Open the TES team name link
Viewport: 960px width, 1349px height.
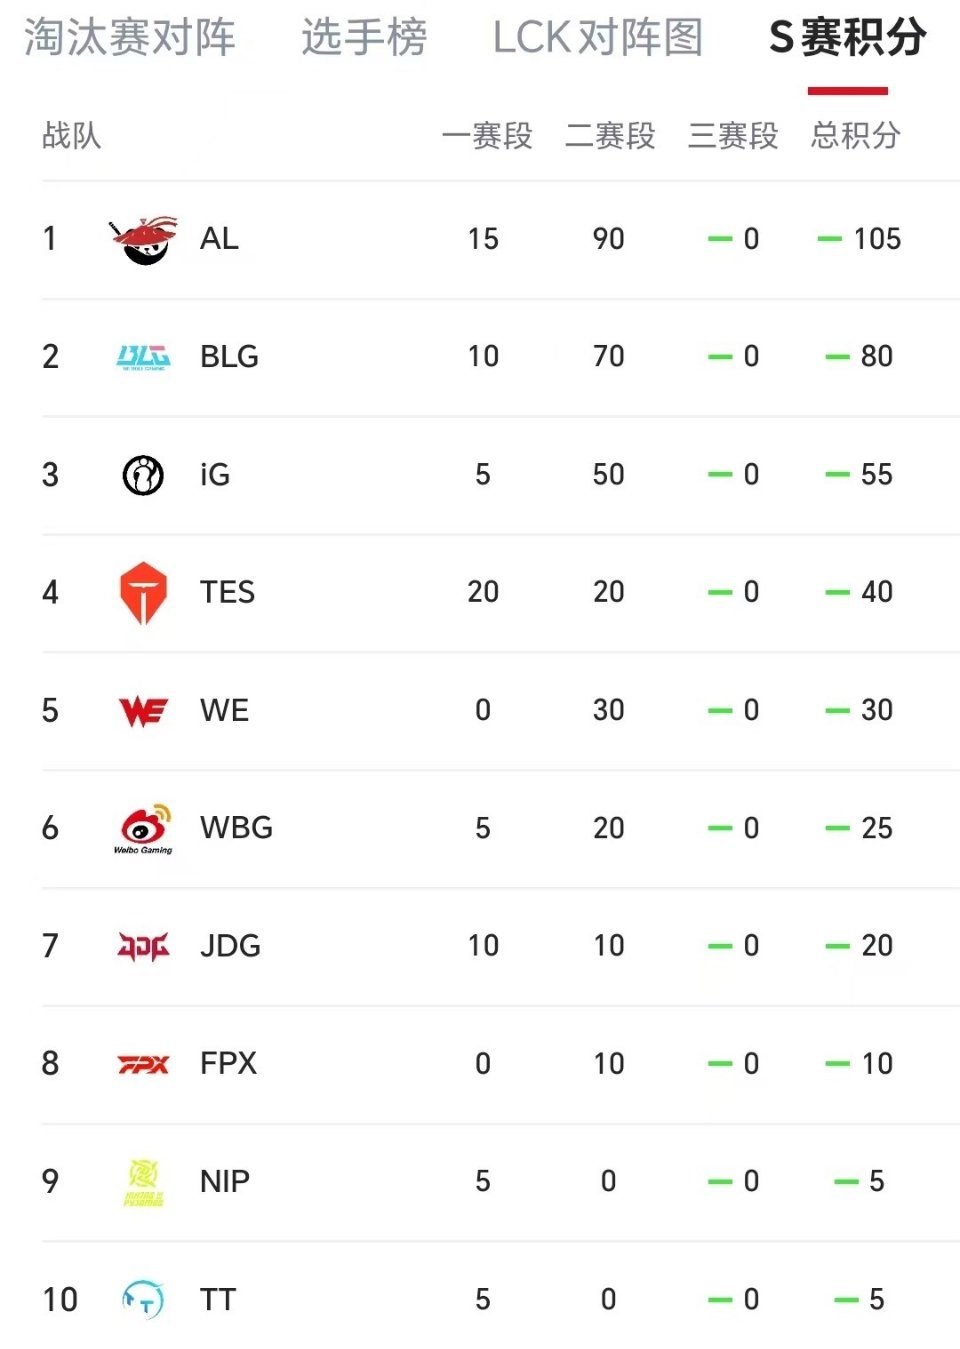click(227, 592)
